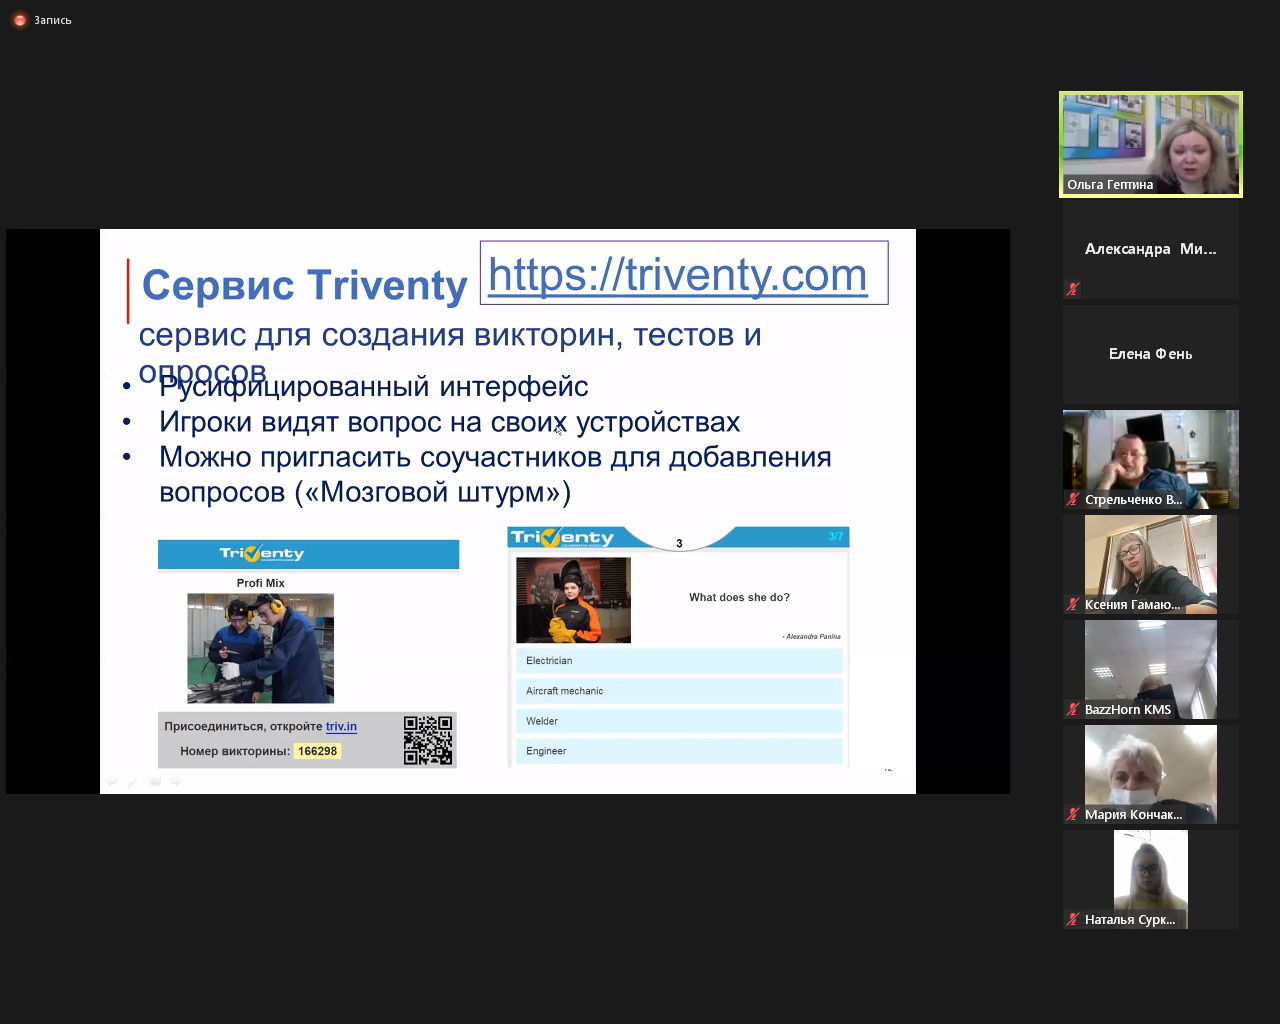Viewport: 1280px width, 1024px height.
Task: Click the welder photo in the quiz
Action: (x=573, y=600)
